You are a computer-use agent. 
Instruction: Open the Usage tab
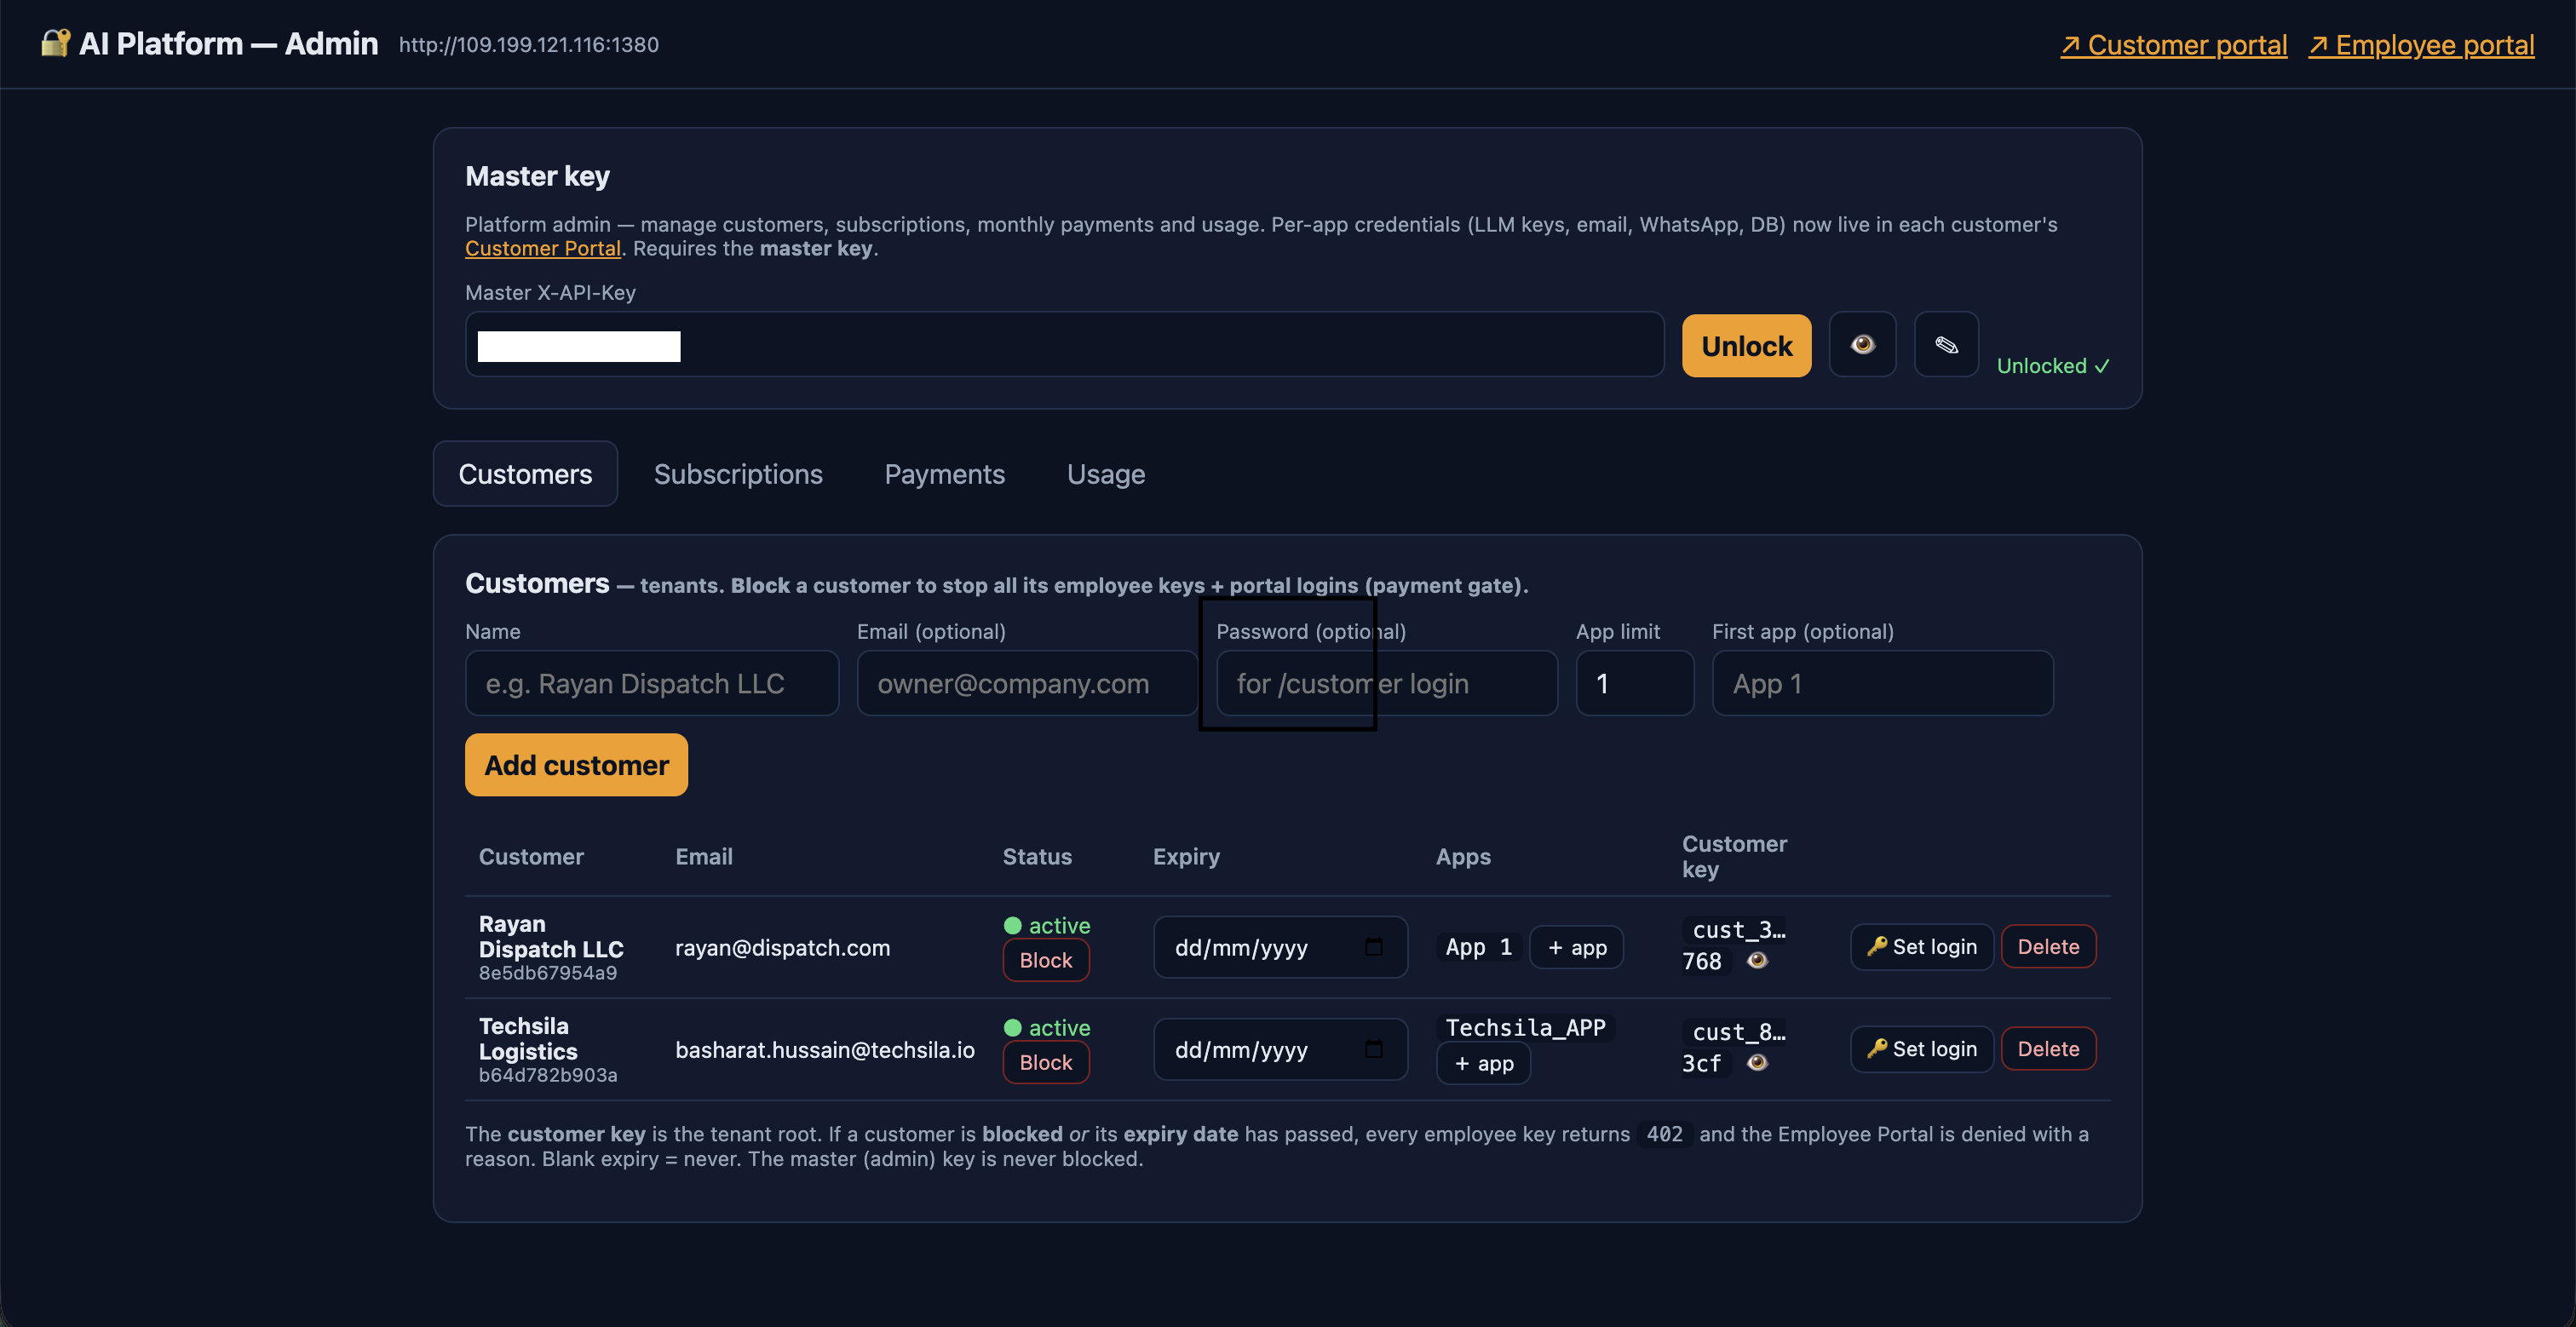(1106, 474)
